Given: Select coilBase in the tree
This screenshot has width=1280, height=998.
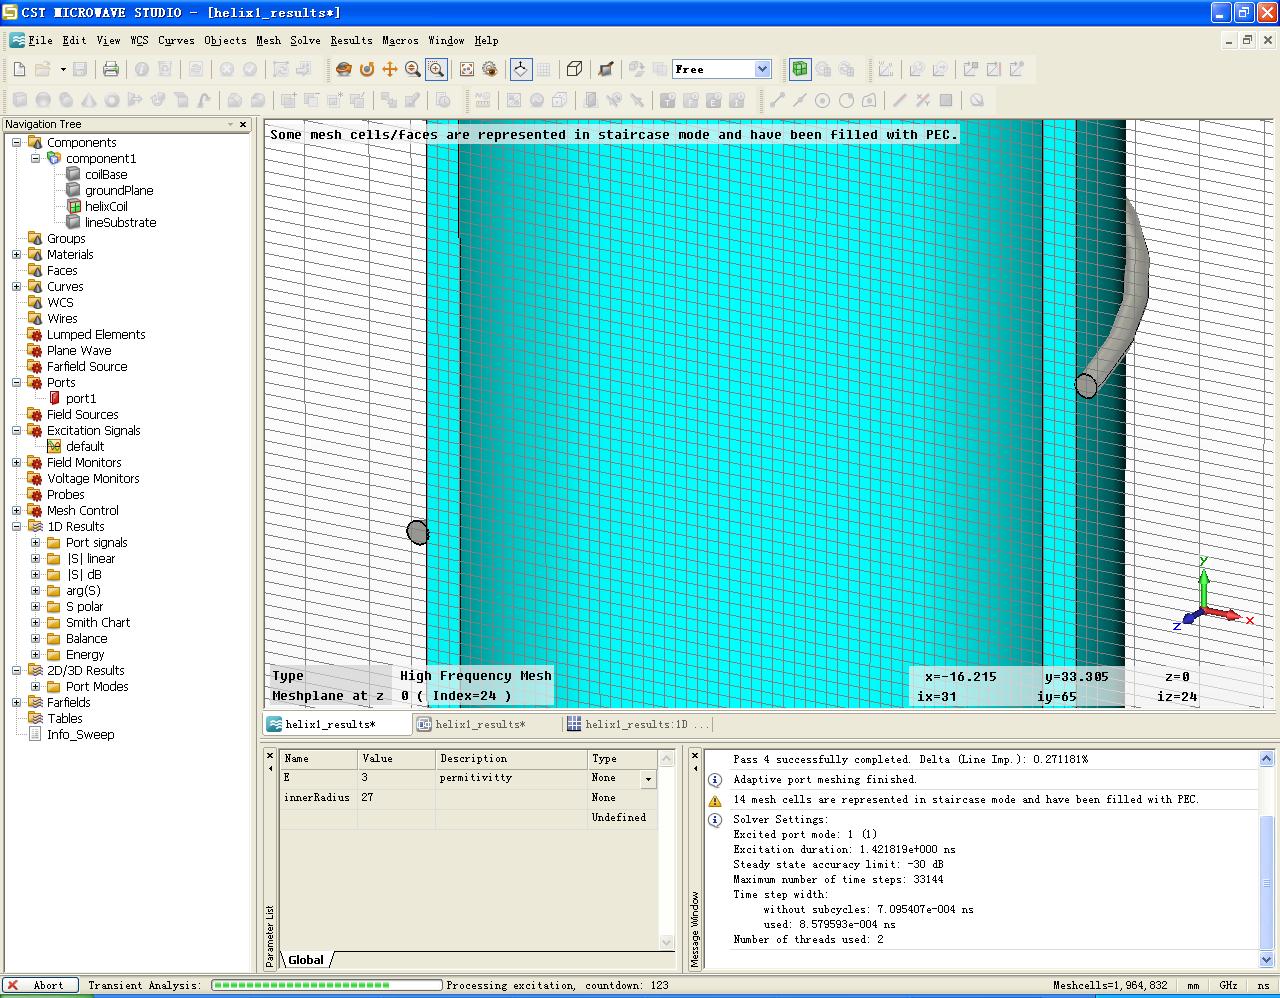Looking at the screenshot, I should (106, 175).
